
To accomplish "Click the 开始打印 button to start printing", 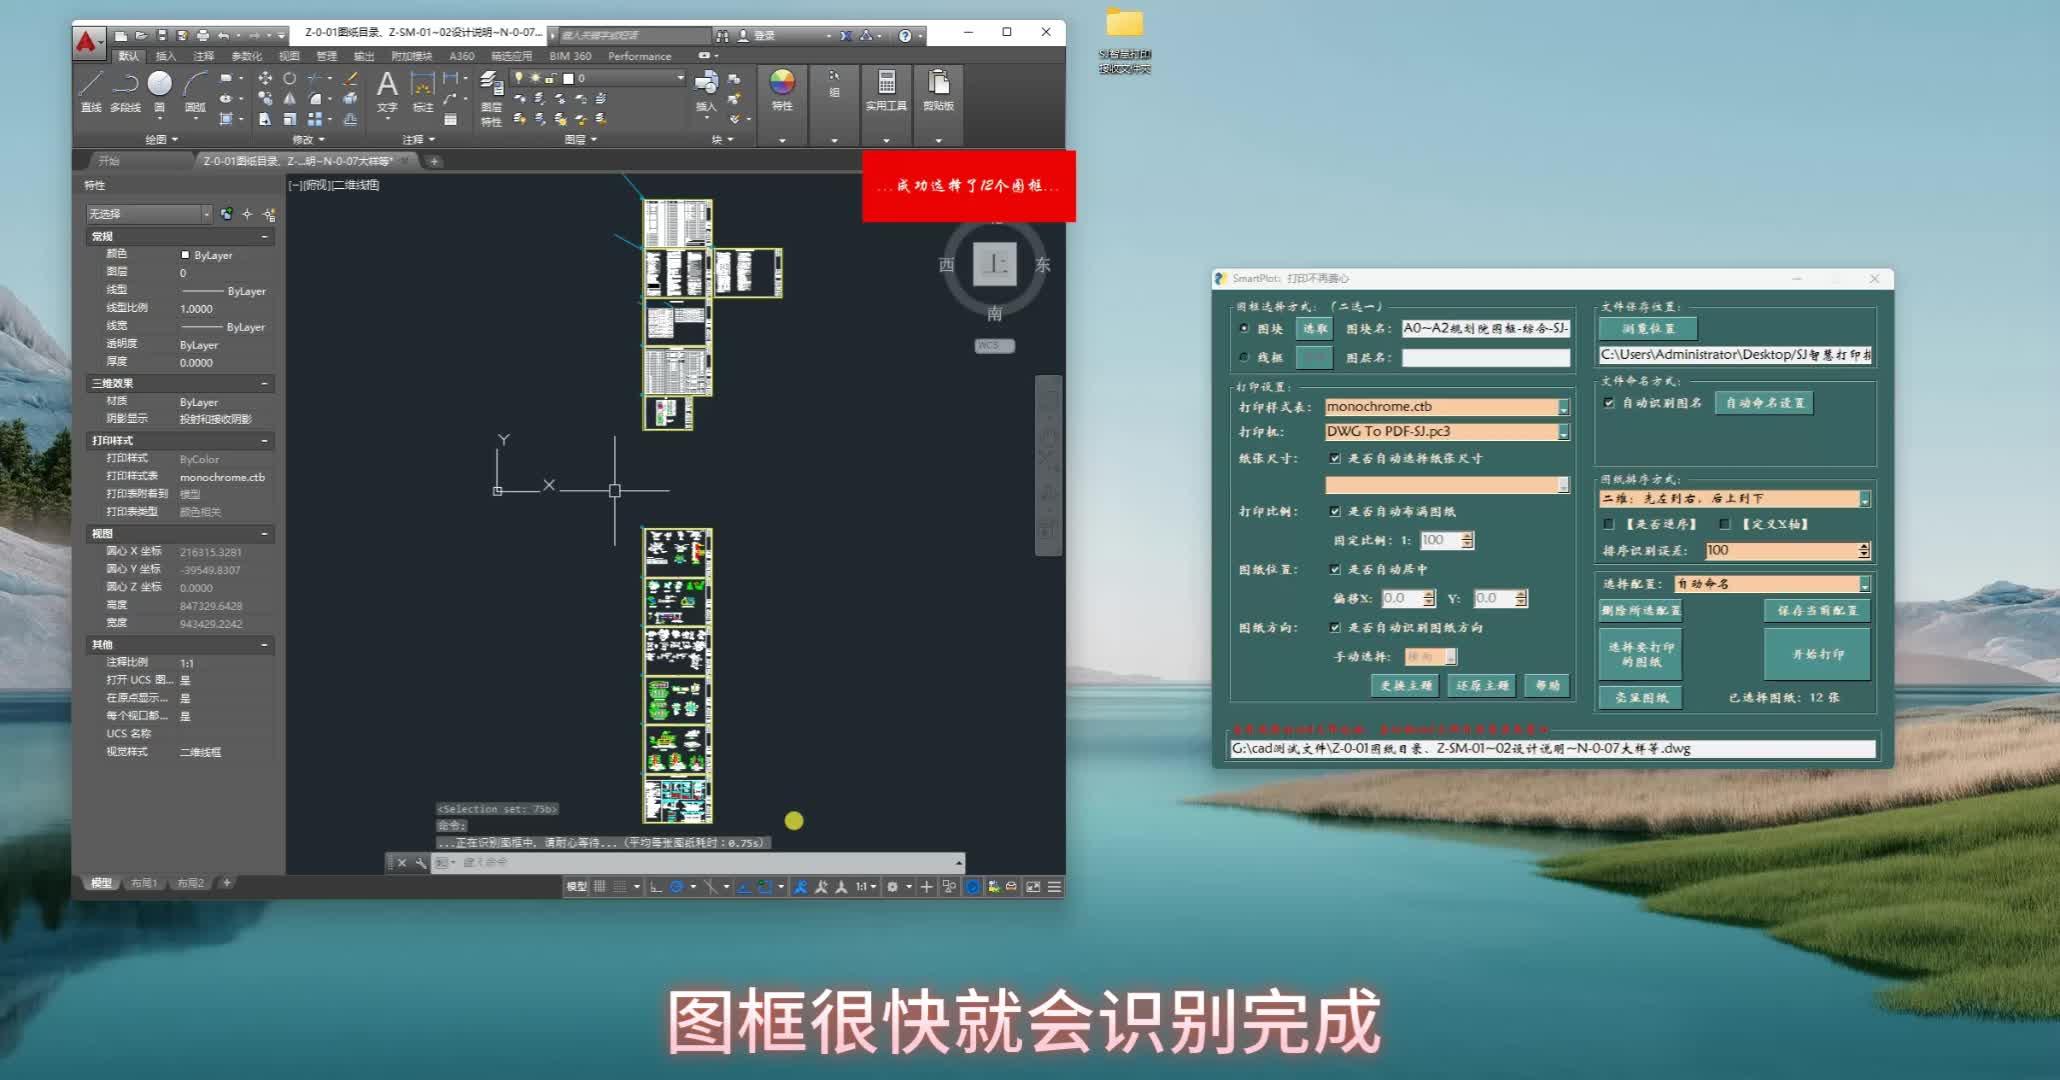I will pyautogui.click(x=1816, y=654).
